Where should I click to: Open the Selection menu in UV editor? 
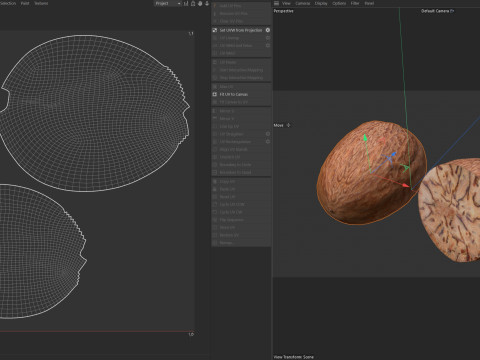8,3
